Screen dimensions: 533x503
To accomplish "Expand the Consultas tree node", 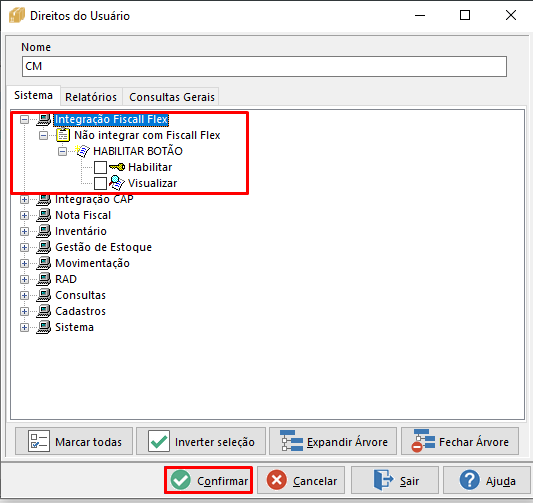I will click(24, 295).
